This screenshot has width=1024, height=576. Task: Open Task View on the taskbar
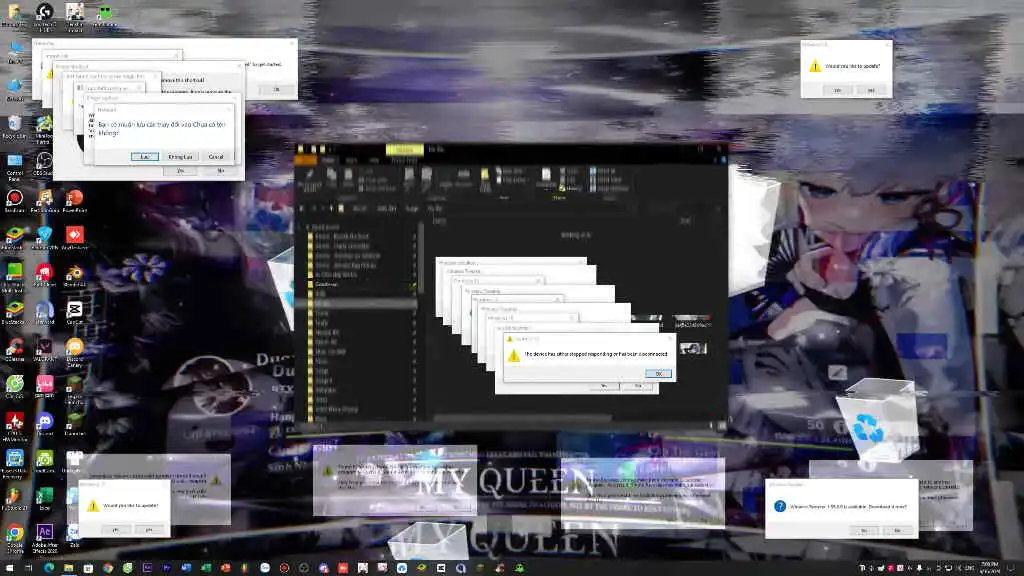click(x=29, y=568)
